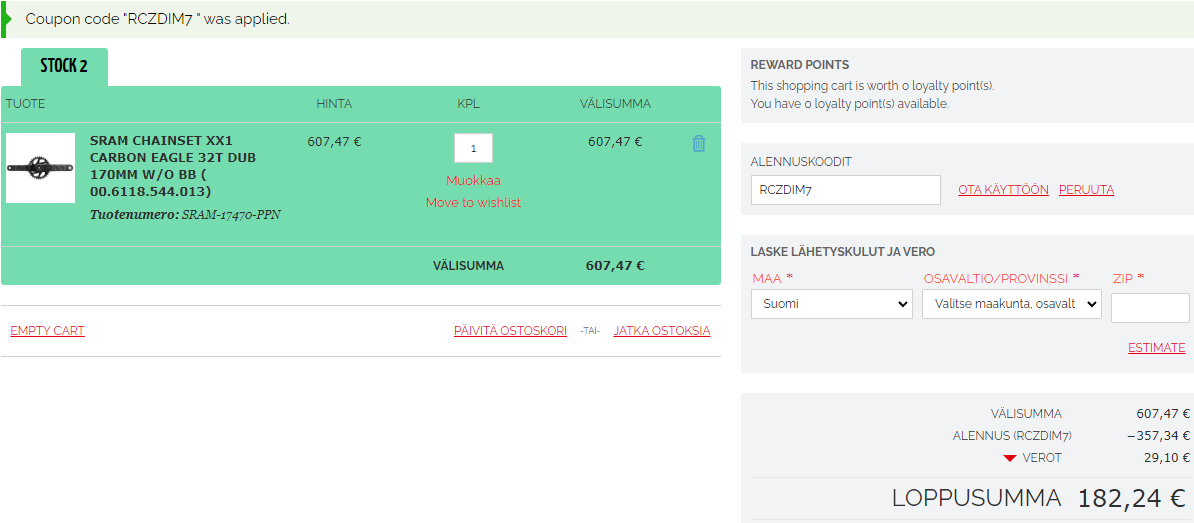Image resolution: width=1194 pixels, height=523 pixels.
Task: Click the coupon applied success message
Action: coord(157,19)
